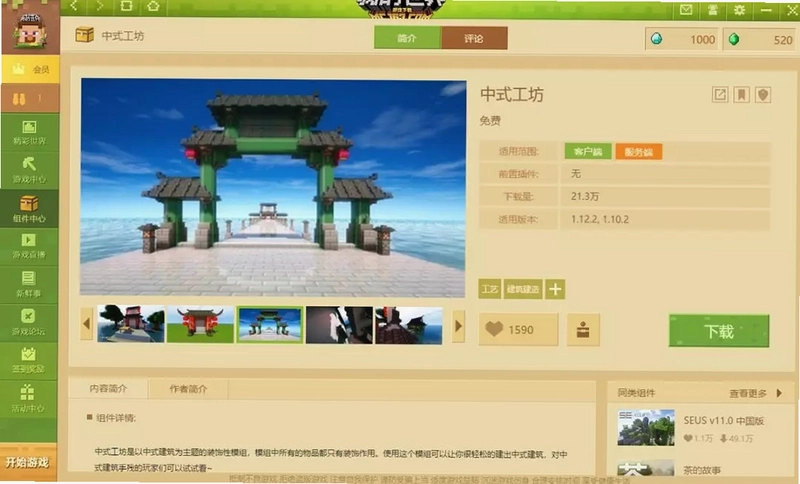
Task: Click the green emerald currency icon
Action: click(x=734, y=39)
